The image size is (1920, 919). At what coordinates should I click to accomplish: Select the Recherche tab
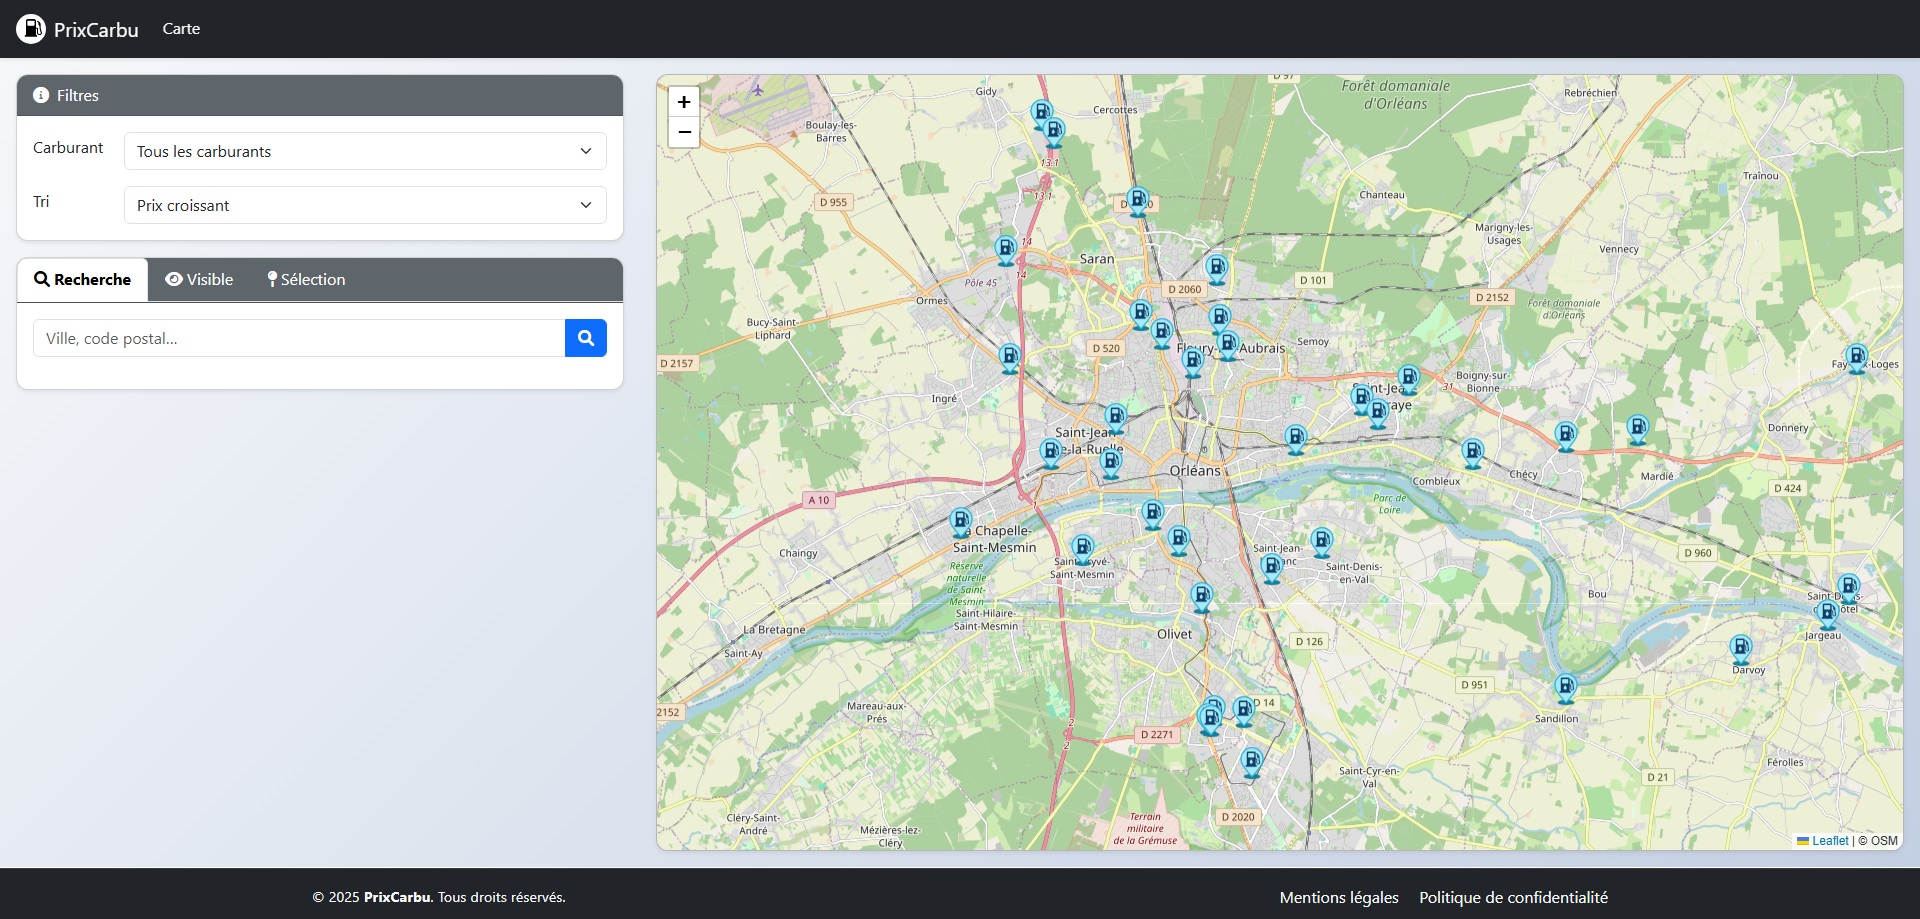[83, 280]
